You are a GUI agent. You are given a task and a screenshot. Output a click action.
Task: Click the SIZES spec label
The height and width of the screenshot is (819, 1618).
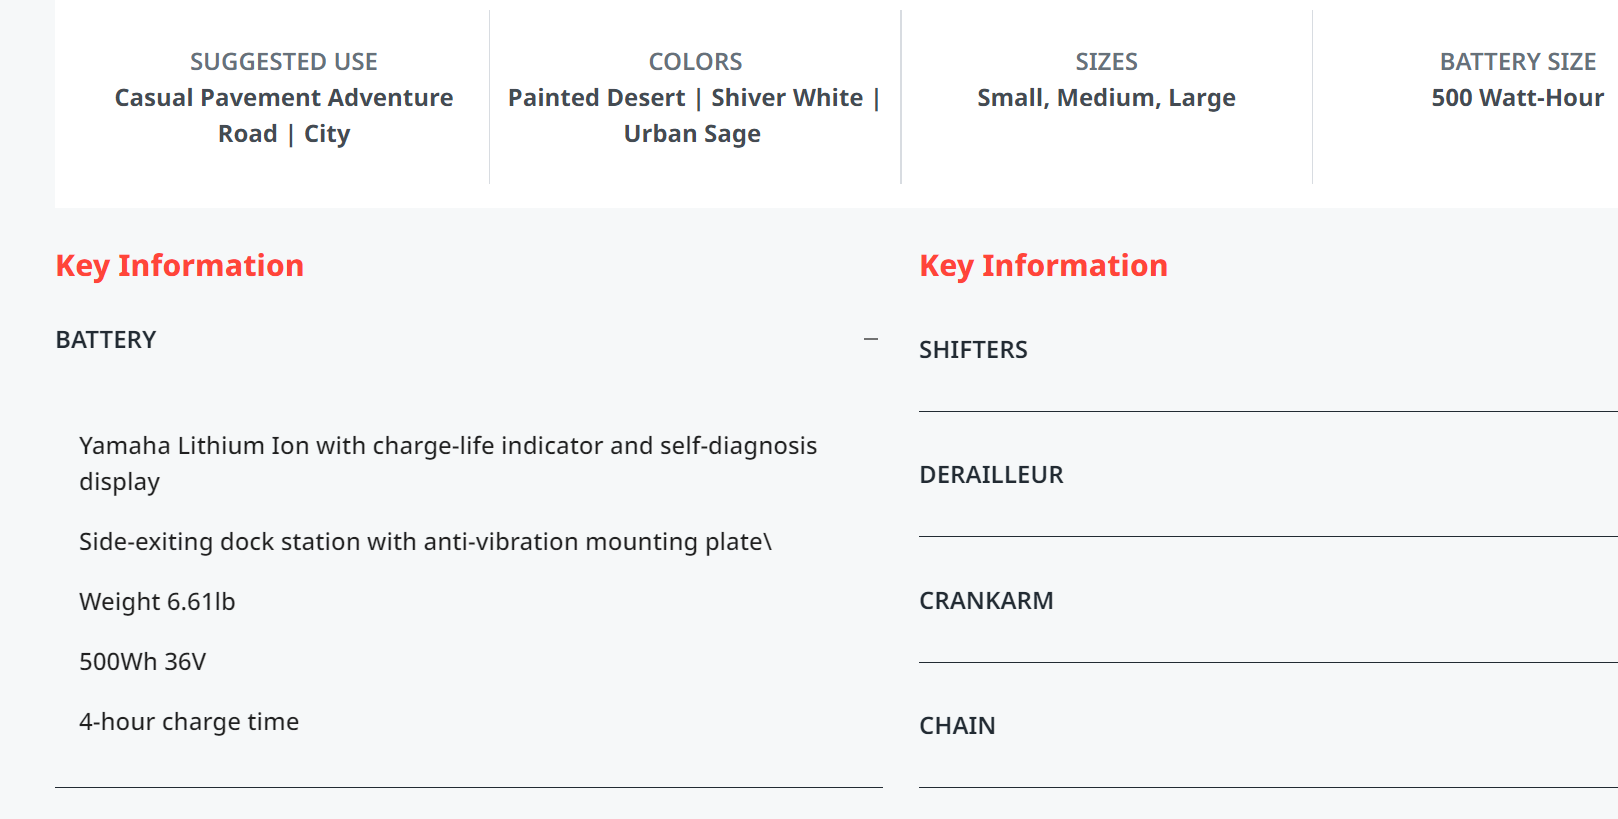pyautogui.click(x=1106, y=62)
